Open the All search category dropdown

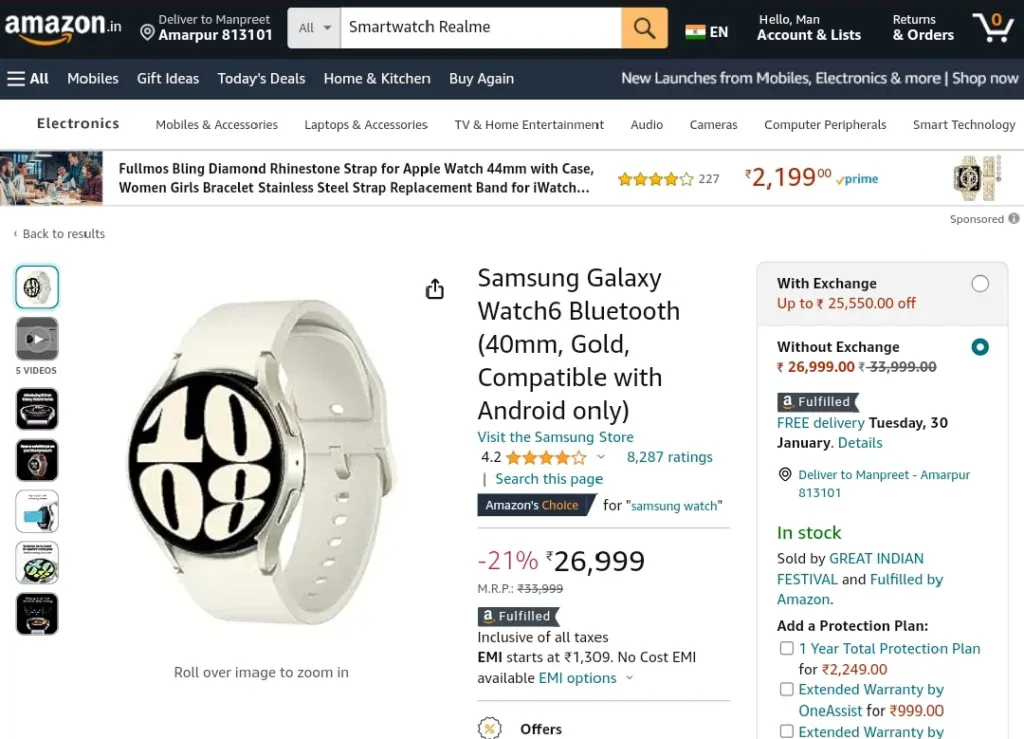click(x=314, y=28)
